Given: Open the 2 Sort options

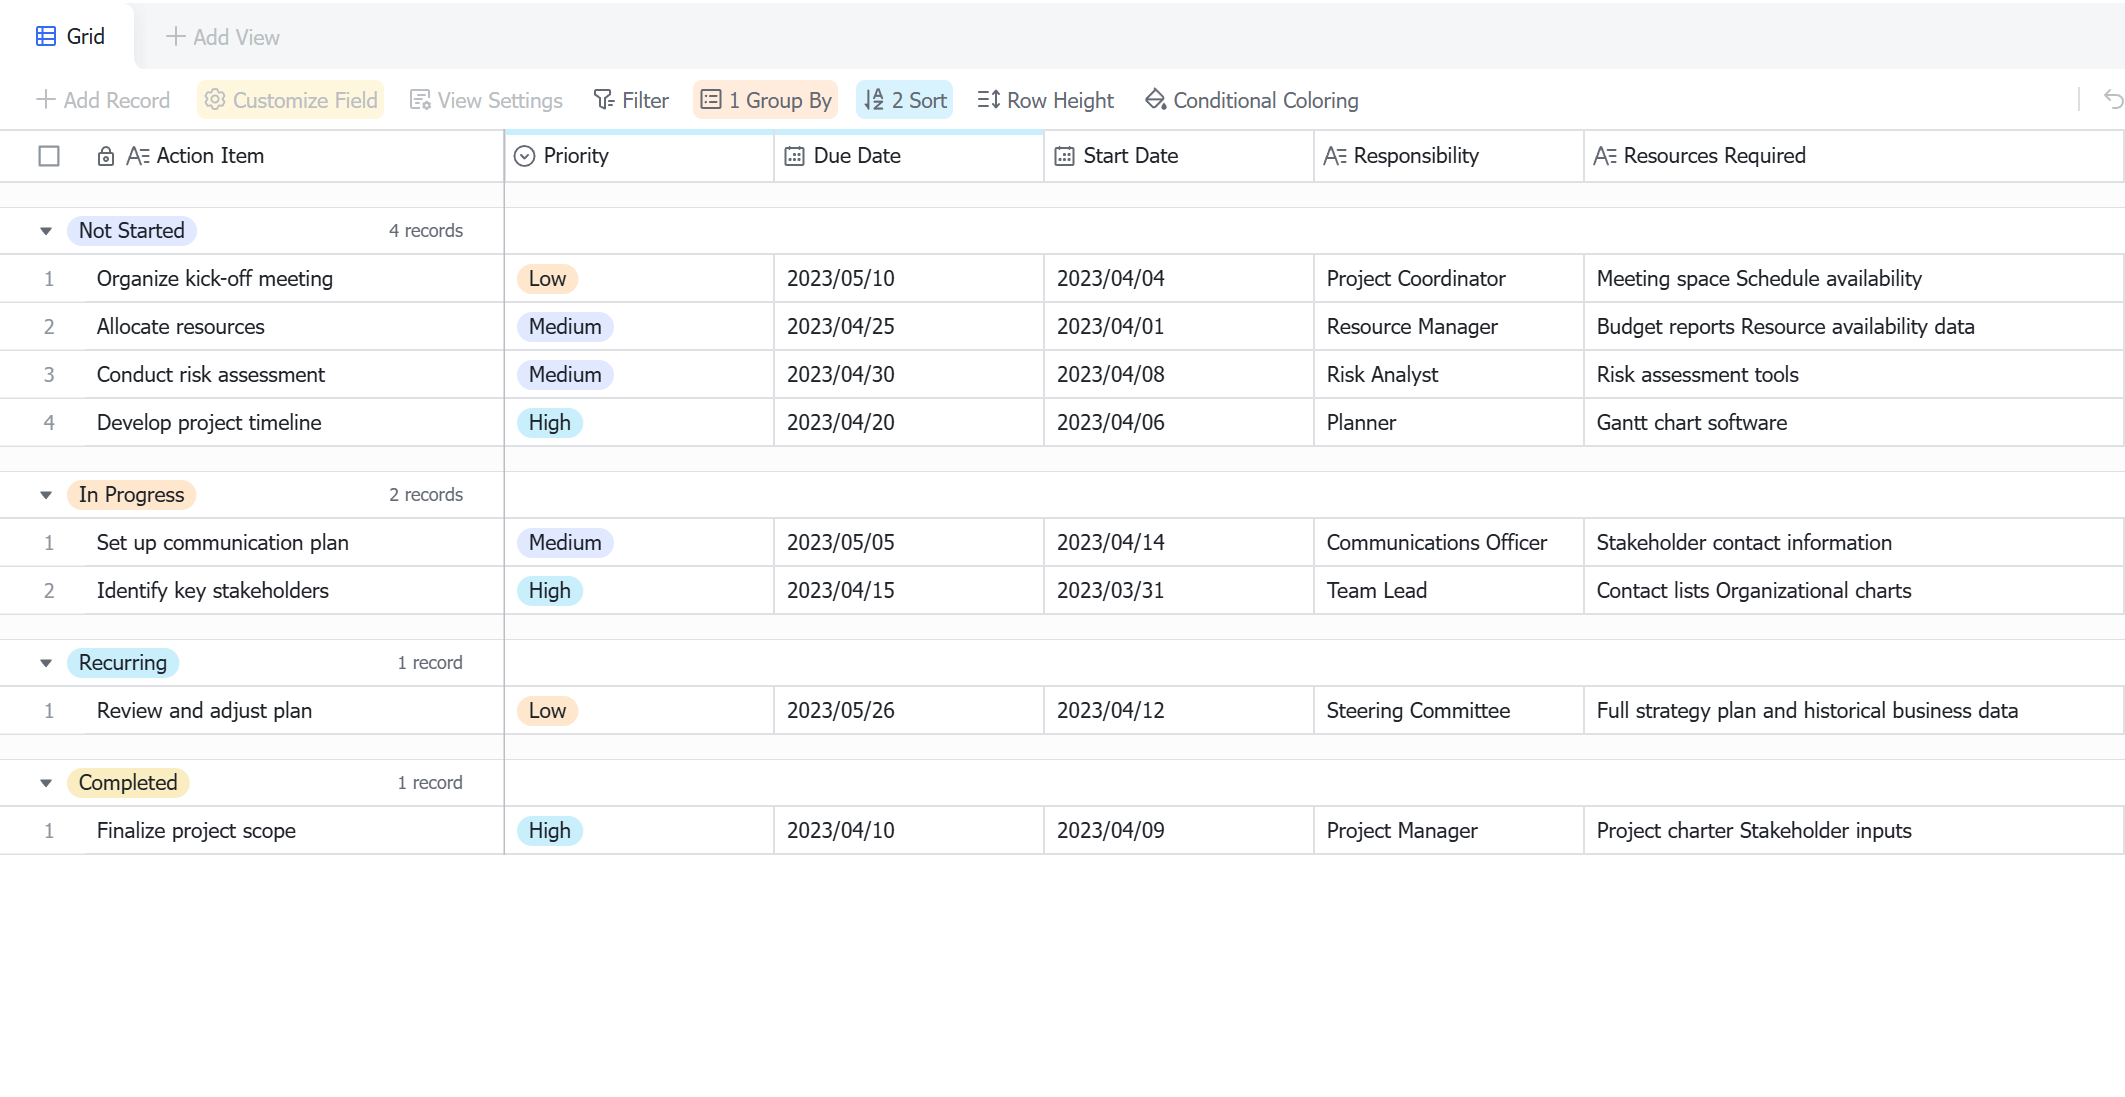Looking at the screenshot, I should (x=905, y=100).
